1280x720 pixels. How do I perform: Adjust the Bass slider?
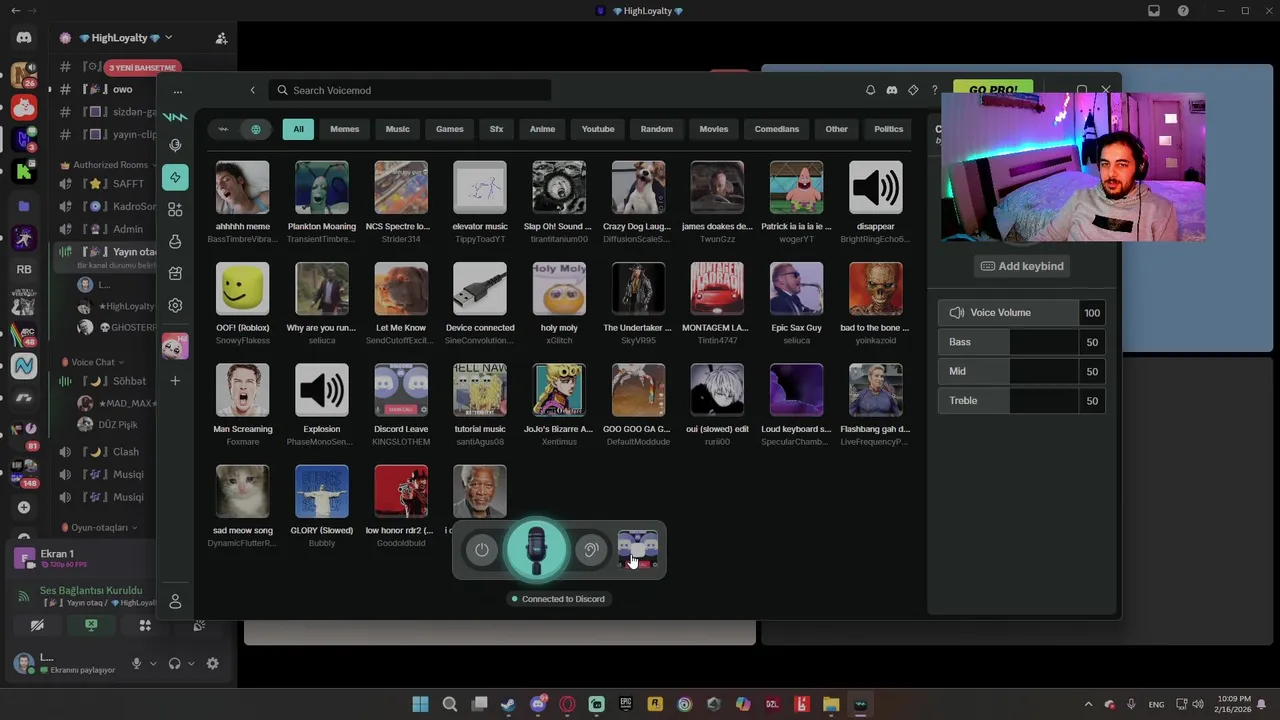pyautogui.click(x=1008, y=342)
